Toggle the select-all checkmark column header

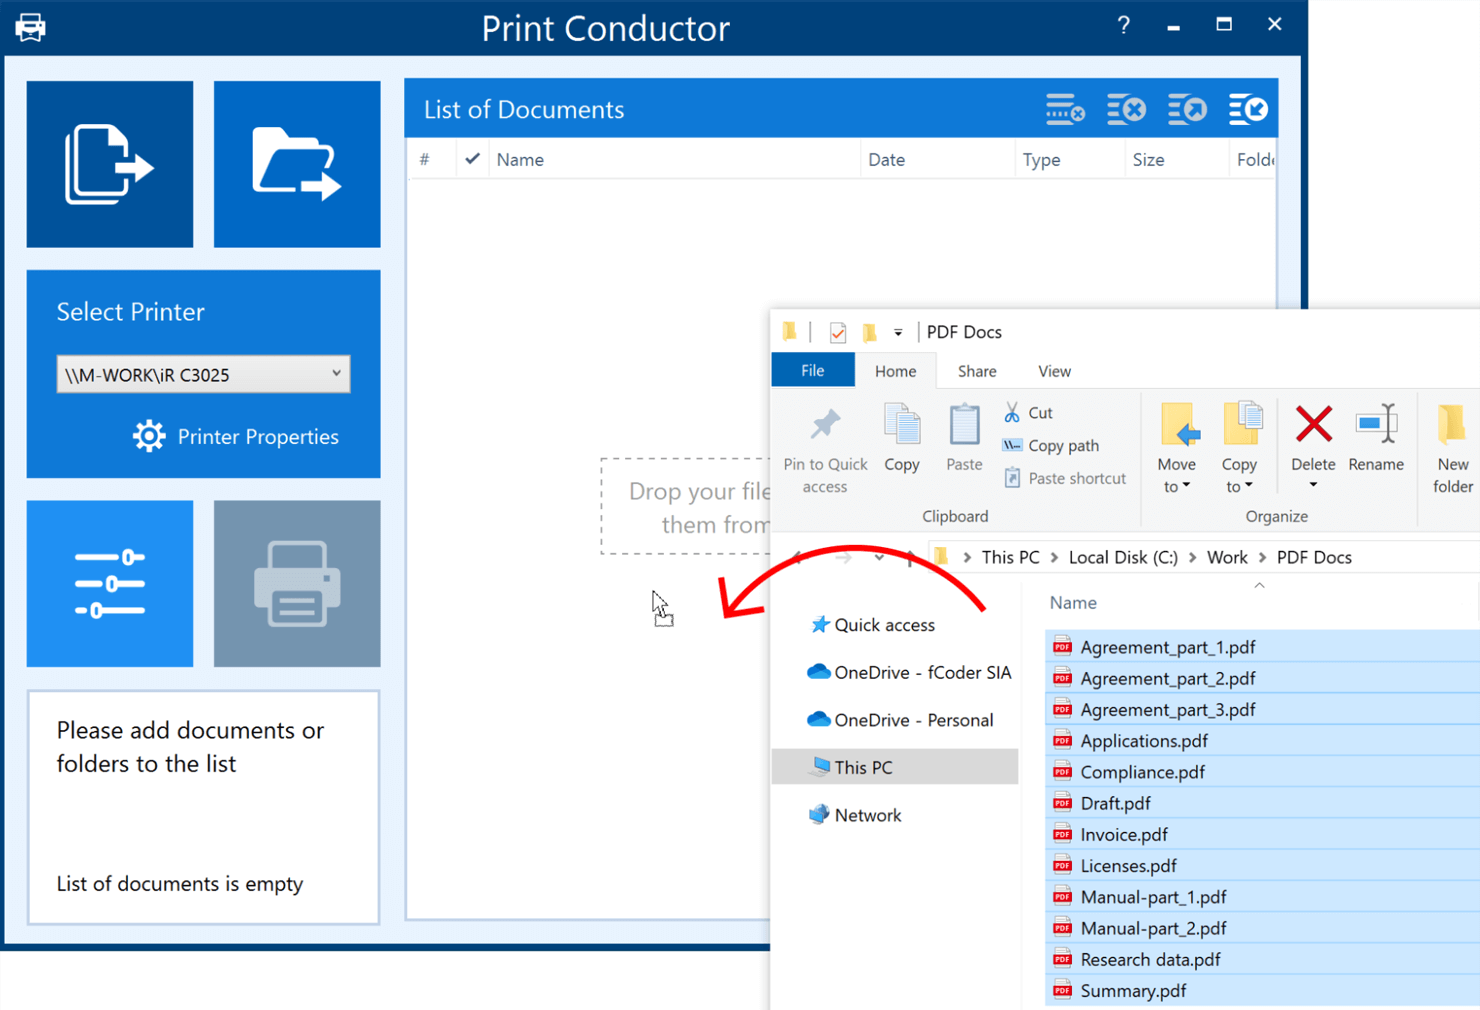point(471,158)
